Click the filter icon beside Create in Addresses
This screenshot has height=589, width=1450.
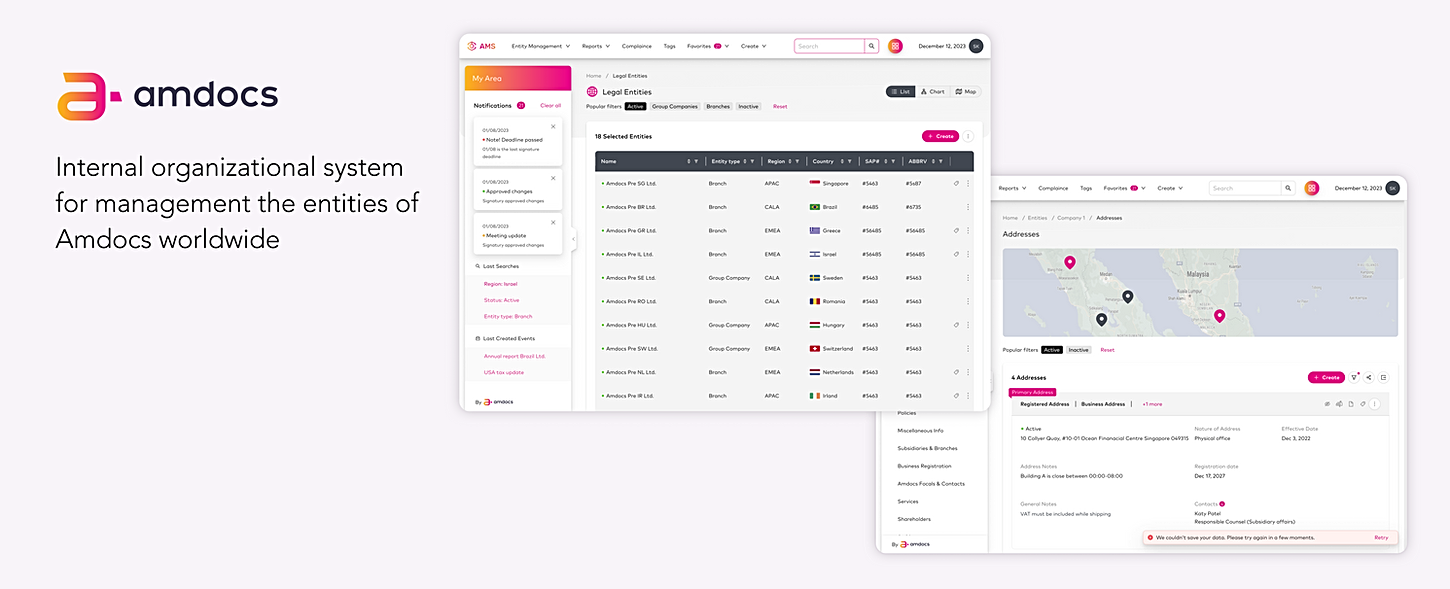pyautogui.click(x=1354, y=377)
